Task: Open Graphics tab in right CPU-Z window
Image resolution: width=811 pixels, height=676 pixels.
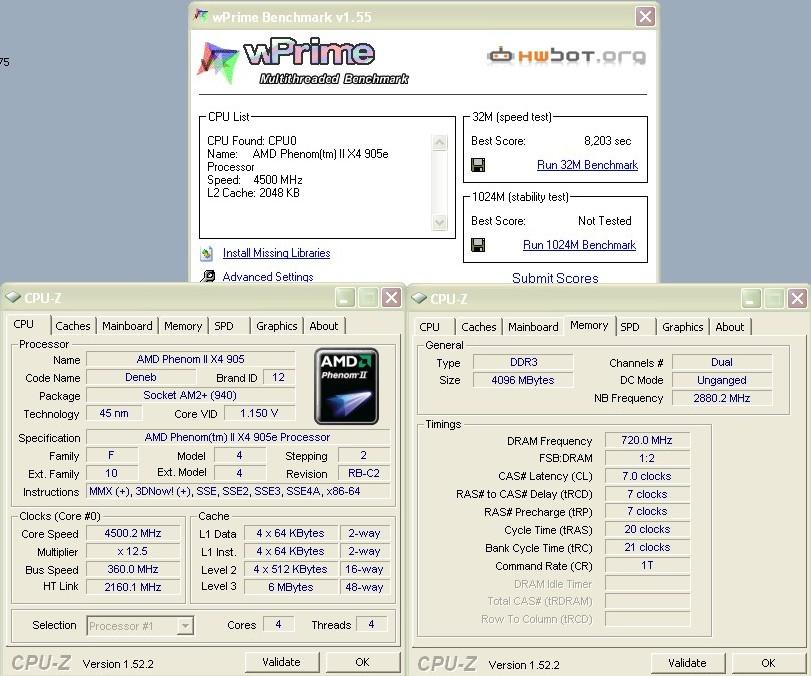Action: tap(683, 327)
